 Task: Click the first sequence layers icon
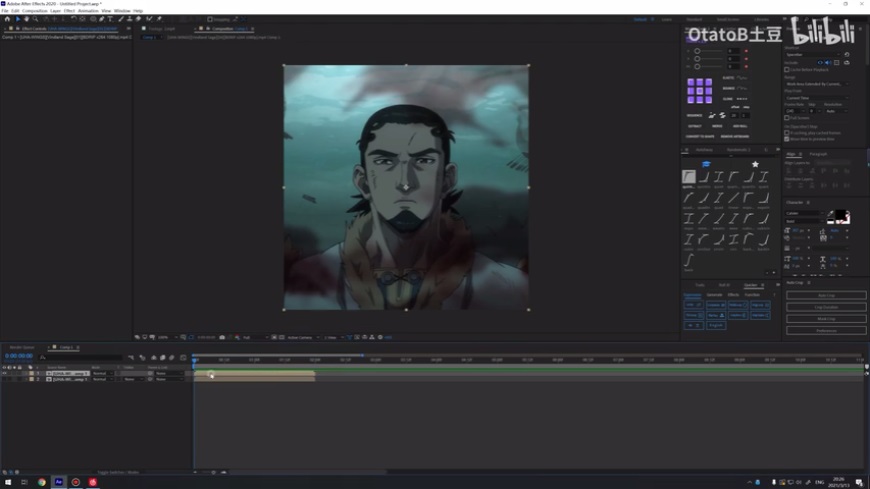tap(712, 115)
